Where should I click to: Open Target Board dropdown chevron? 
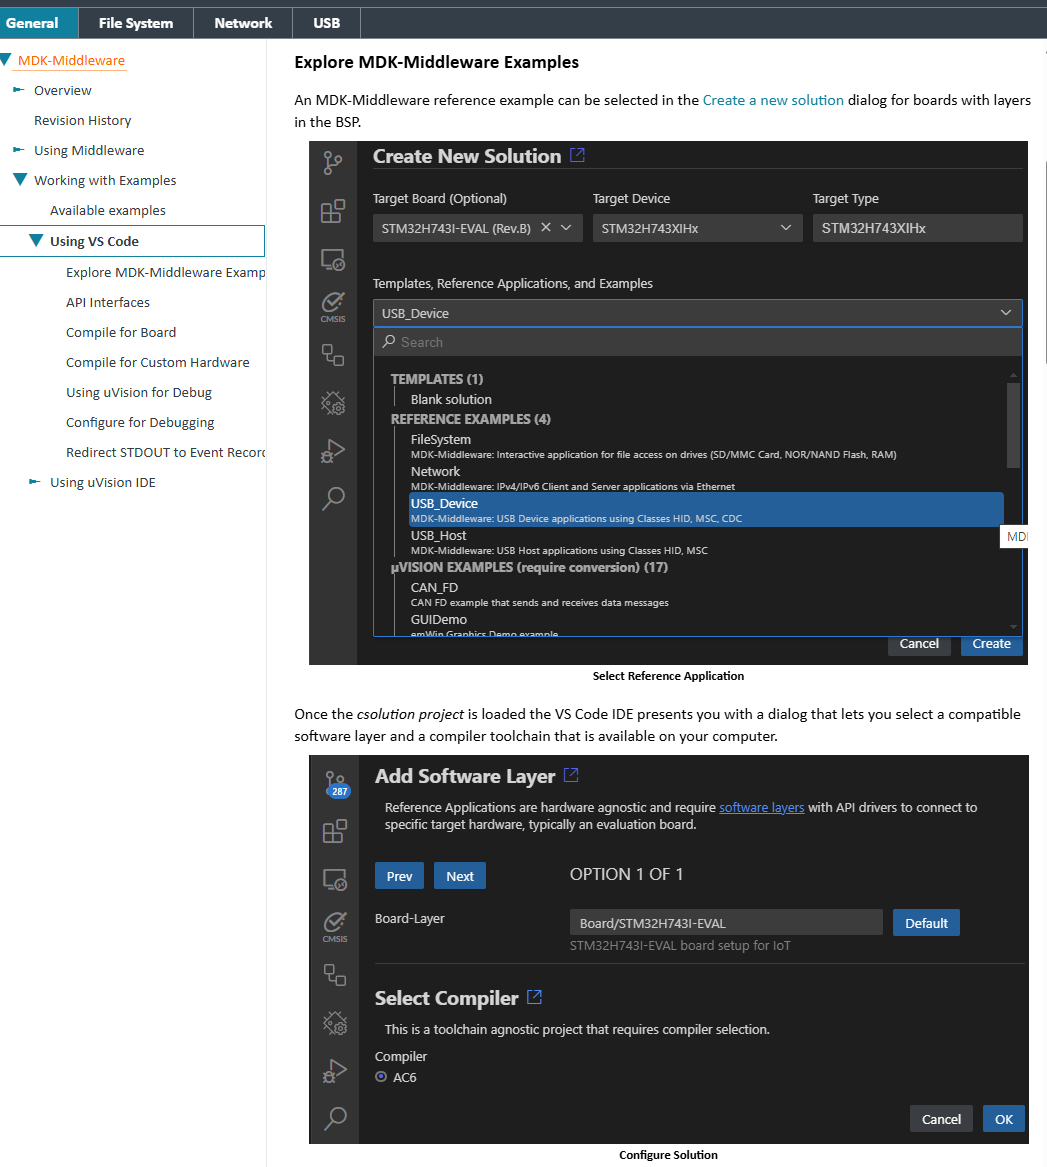pos(566,227)
